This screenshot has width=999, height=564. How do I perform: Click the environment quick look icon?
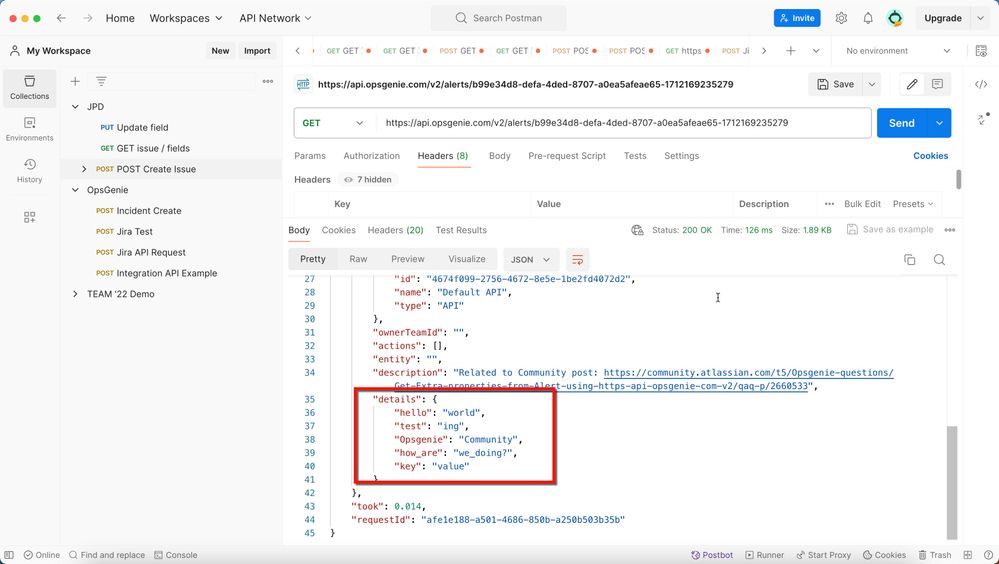tap(981, 52)
